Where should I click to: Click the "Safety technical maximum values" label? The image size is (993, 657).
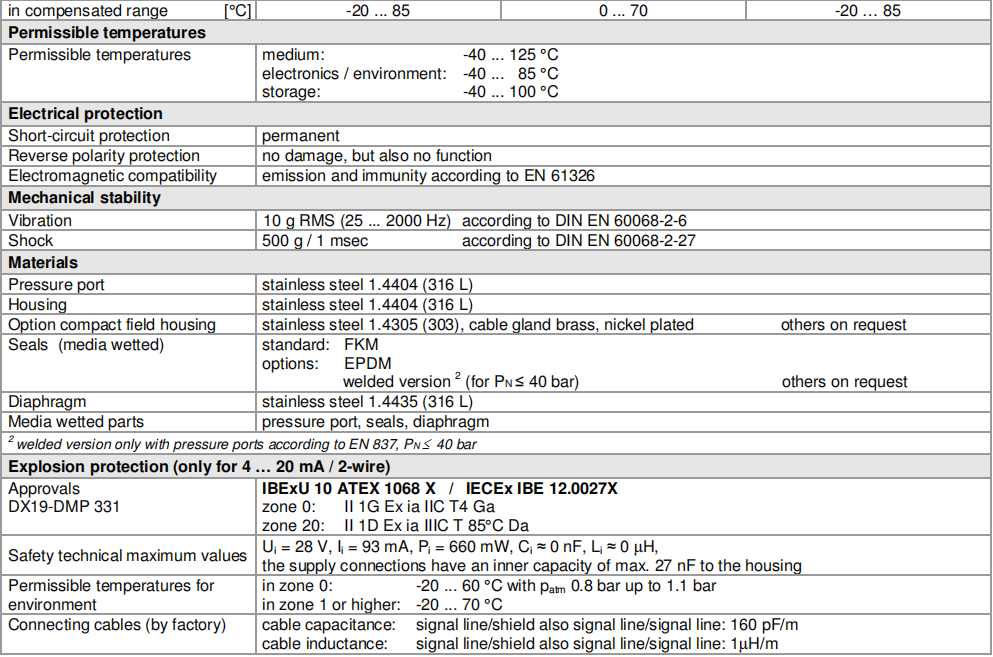127,555
